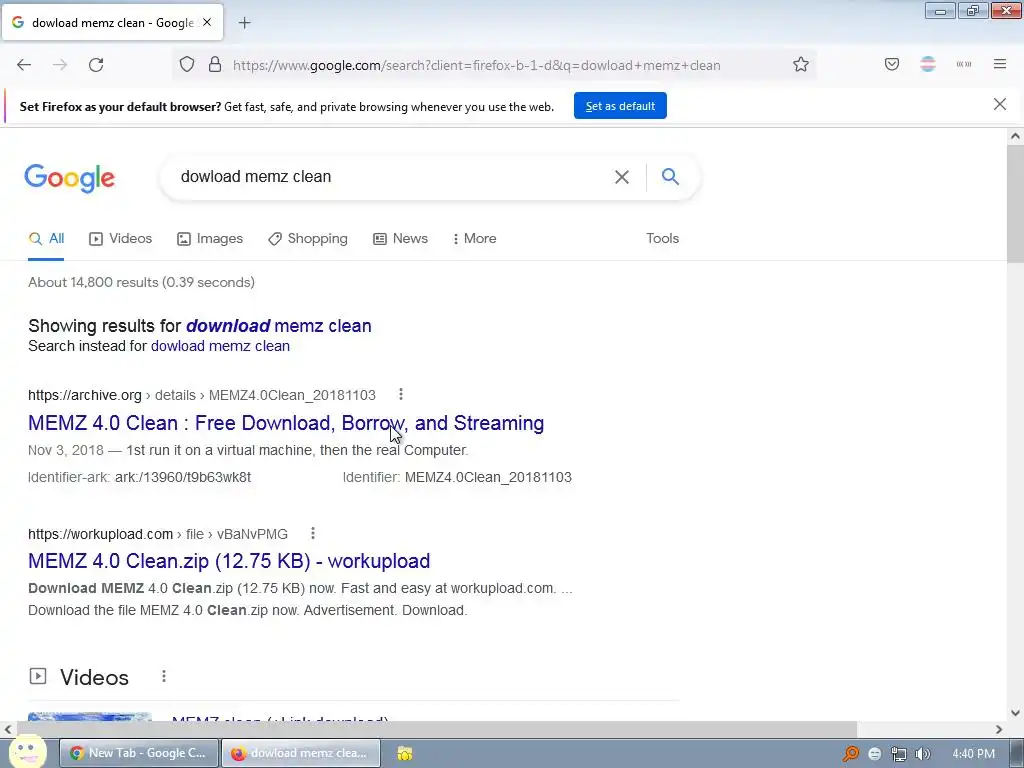
Task: Open MEMZ 4.0 Clean.zip workupload result
Action: (x=229, y=561)
